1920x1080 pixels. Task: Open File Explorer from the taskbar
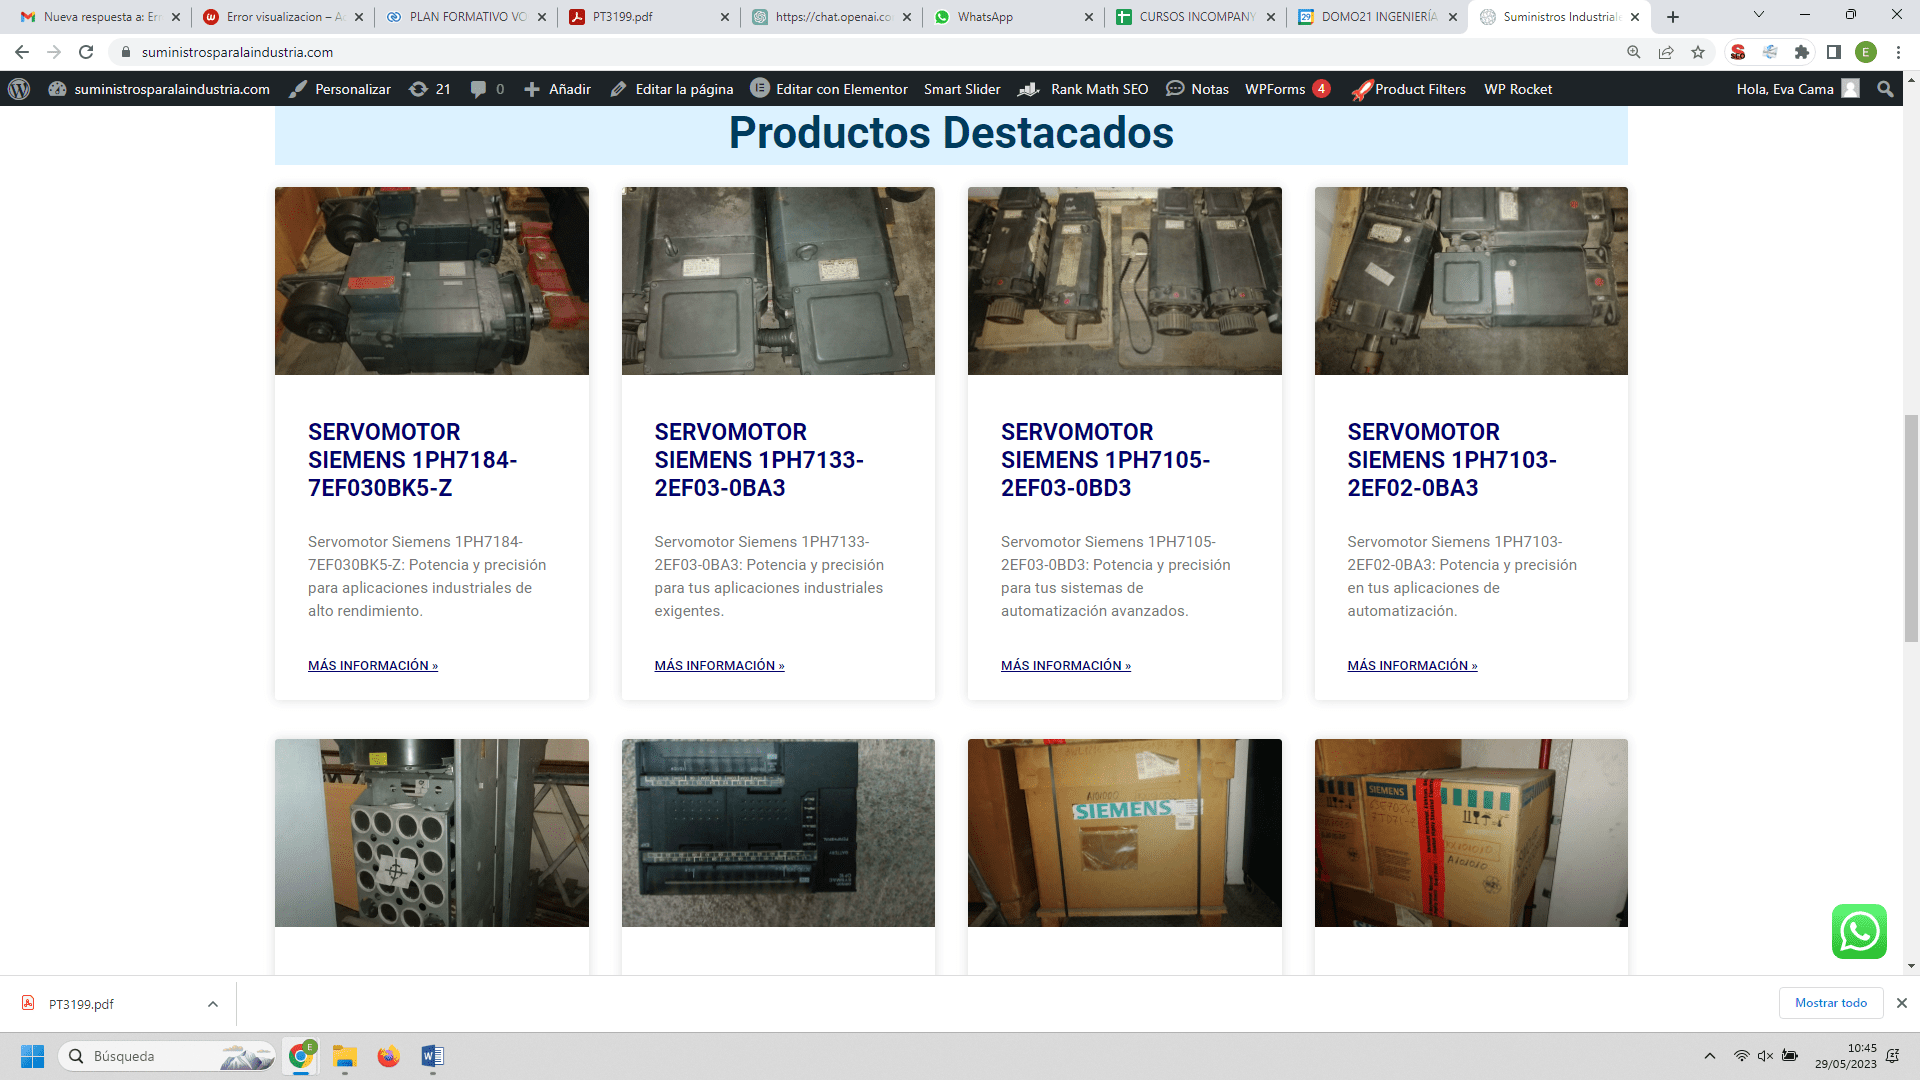pos(345,1056)
